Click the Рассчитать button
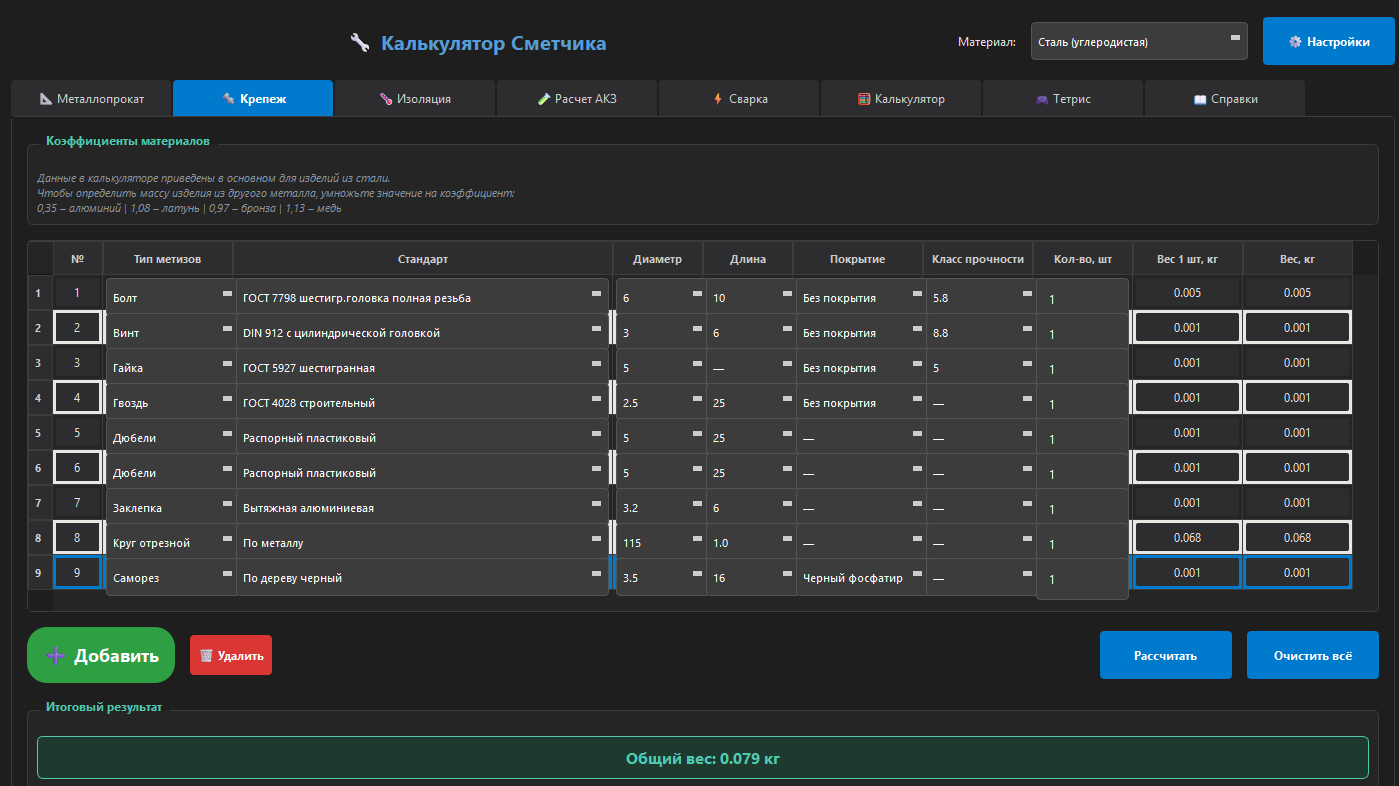This screenshot has height=786, width=1399. [x=1166, y=655]
